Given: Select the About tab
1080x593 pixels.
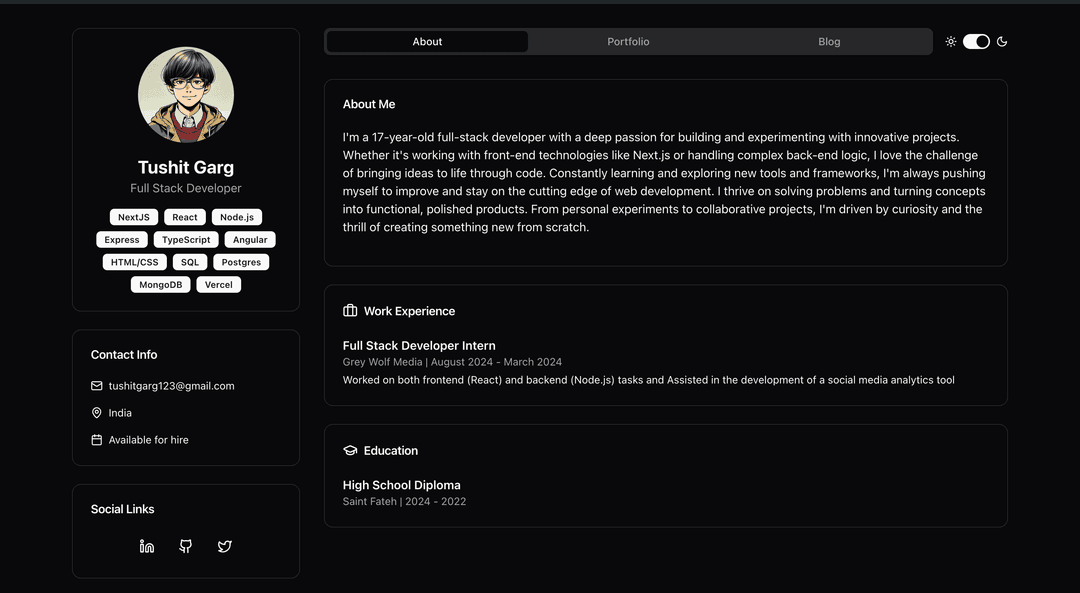Looking at the screenshot, I should 427,42.
